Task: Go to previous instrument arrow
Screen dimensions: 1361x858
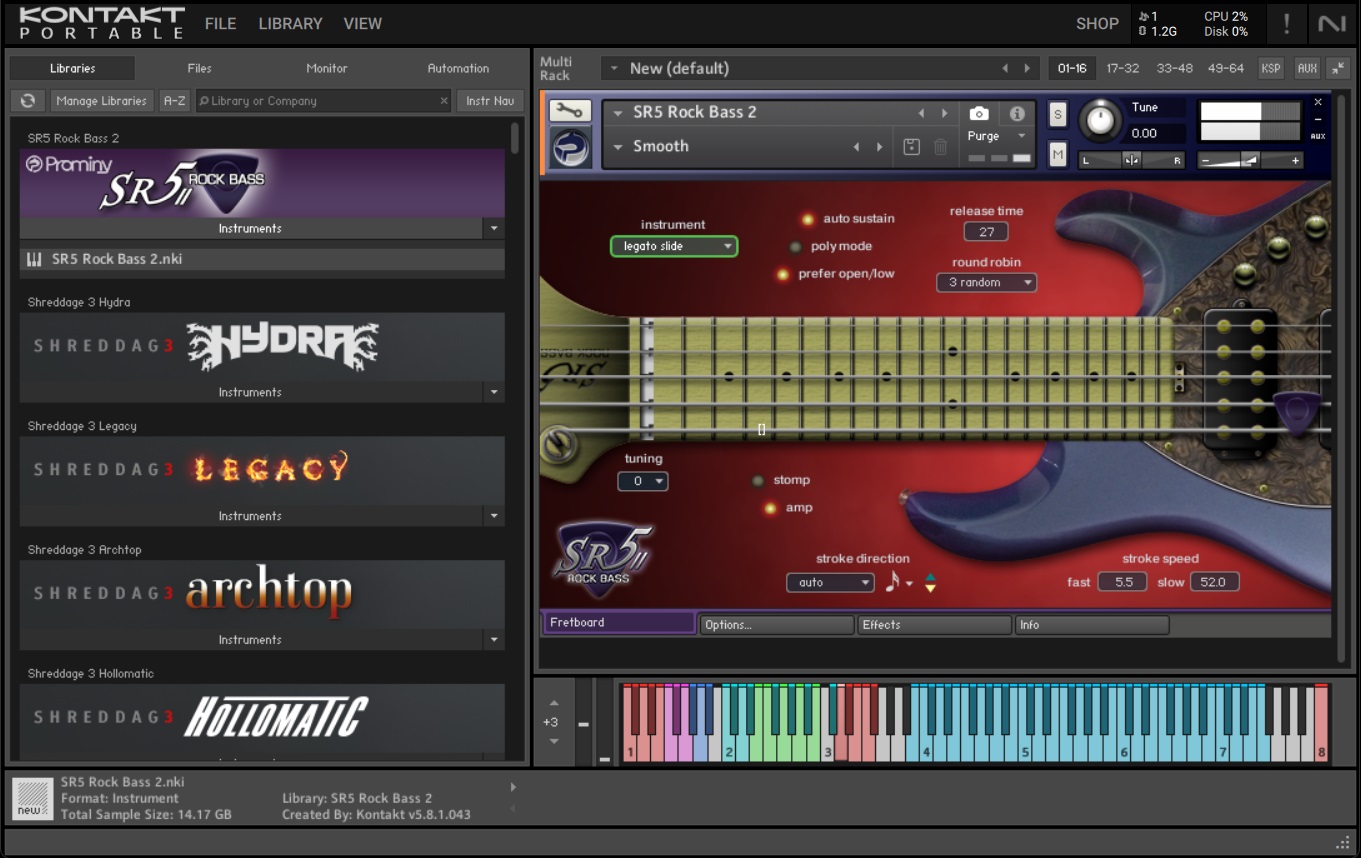Action: [922, 113]
